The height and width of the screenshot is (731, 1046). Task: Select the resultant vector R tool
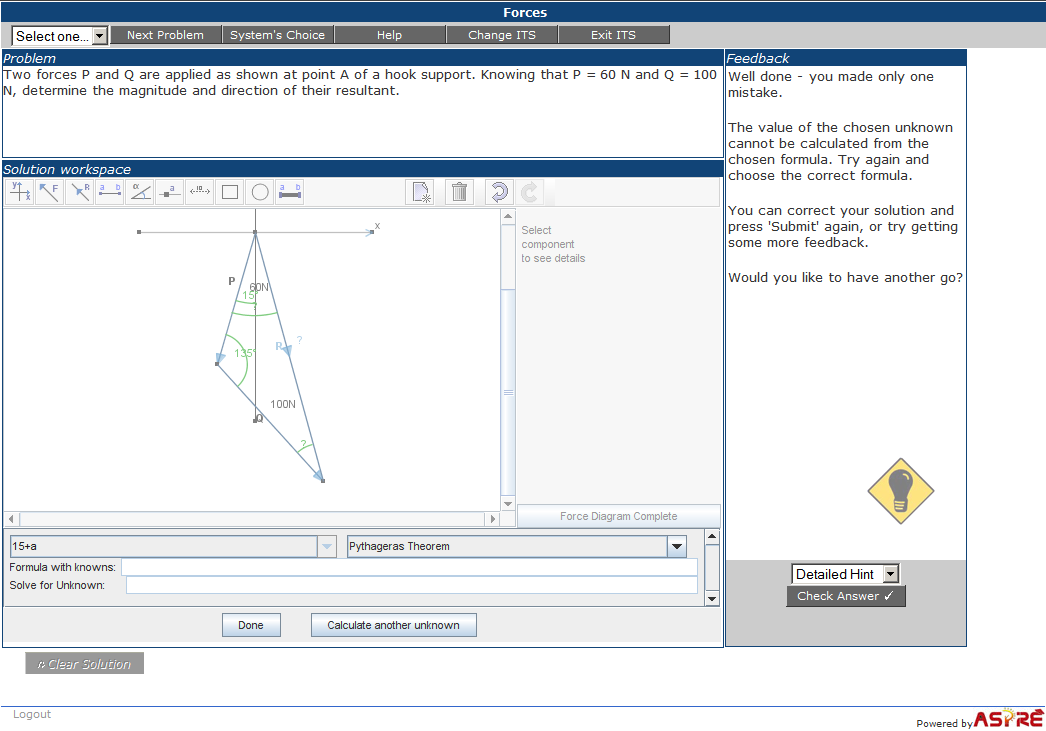click(x=80, y=192)
